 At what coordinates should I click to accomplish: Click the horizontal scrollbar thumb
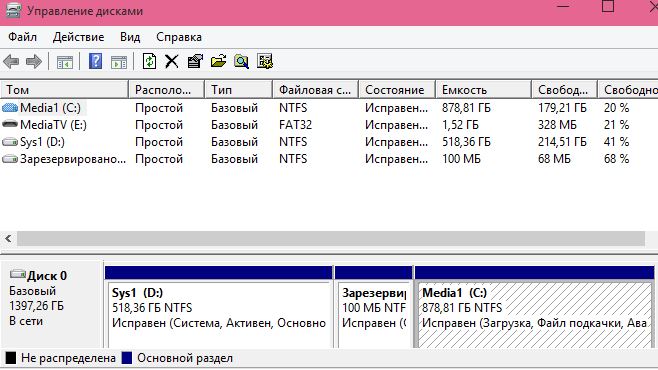[331, 239]
